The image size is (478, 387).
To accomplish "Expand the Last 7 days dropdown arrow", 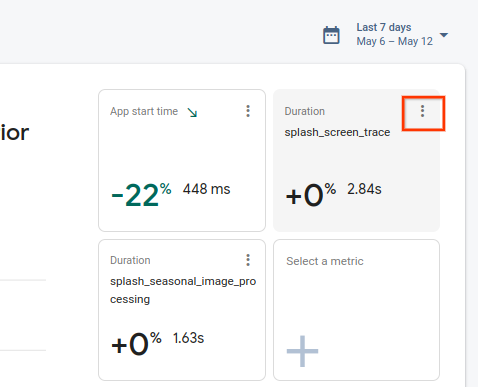I will 444,35.
